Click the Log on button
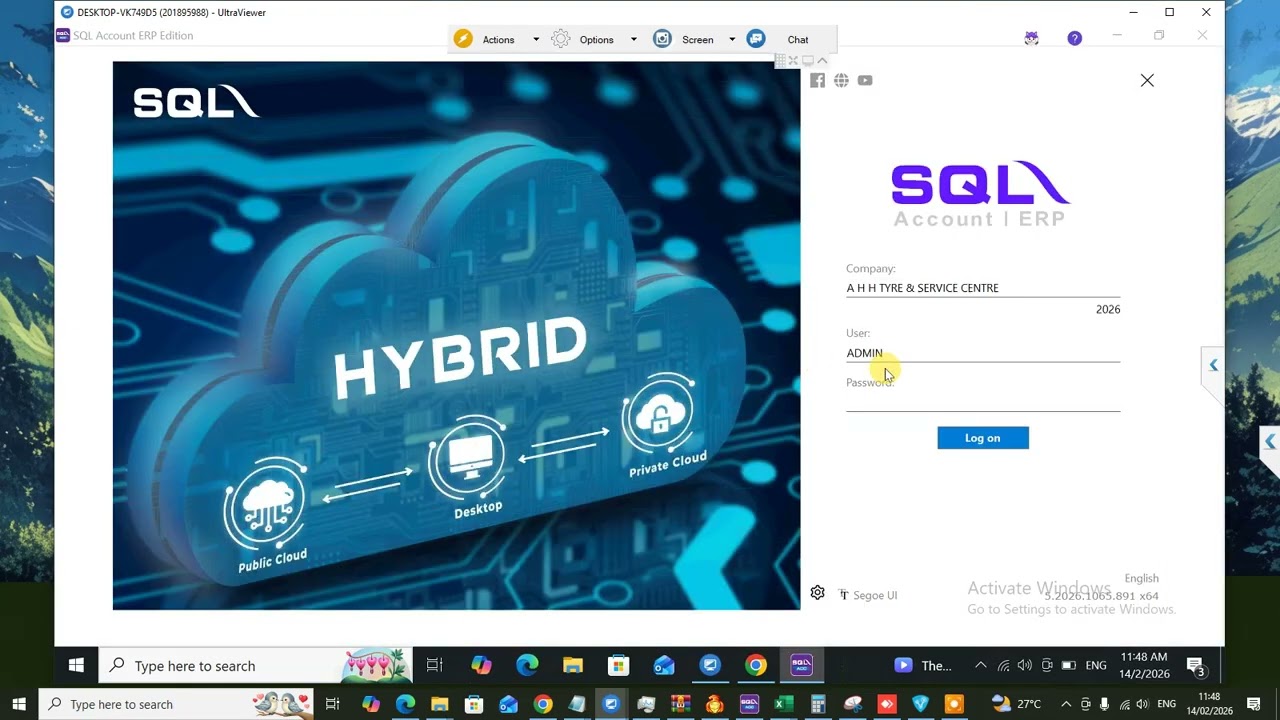This screenshot has height=720, width=1280. tap(983, 438)
